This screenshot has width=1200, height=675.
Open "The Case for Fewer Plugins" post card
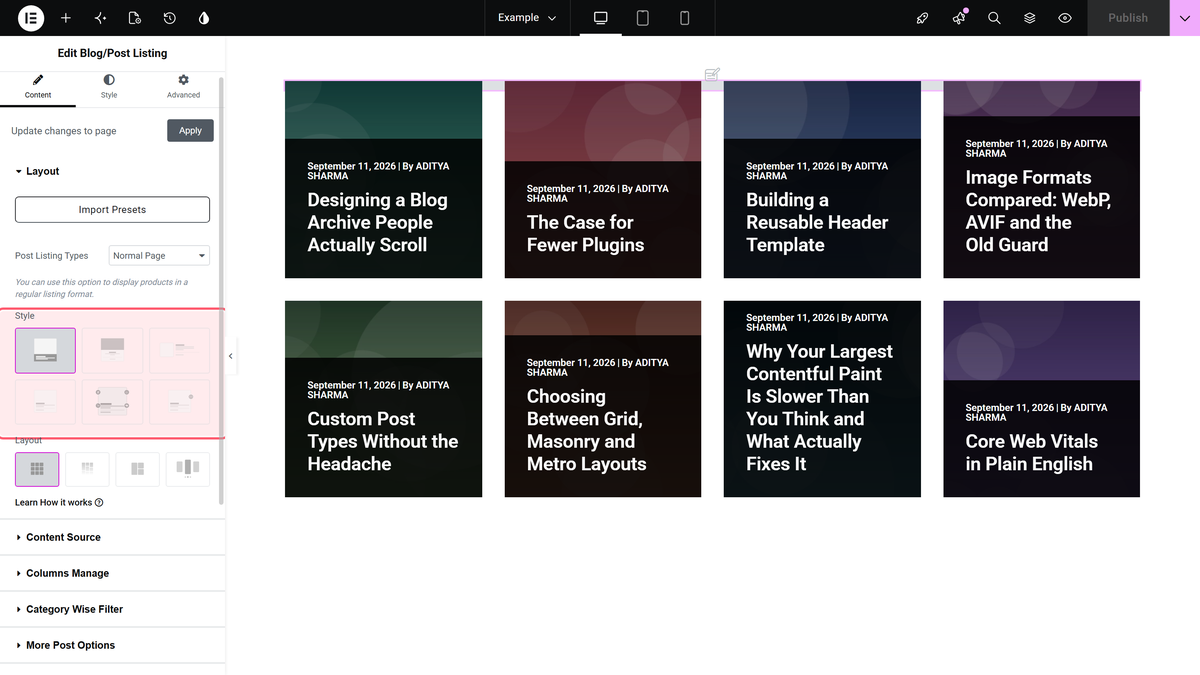point(603,180)
